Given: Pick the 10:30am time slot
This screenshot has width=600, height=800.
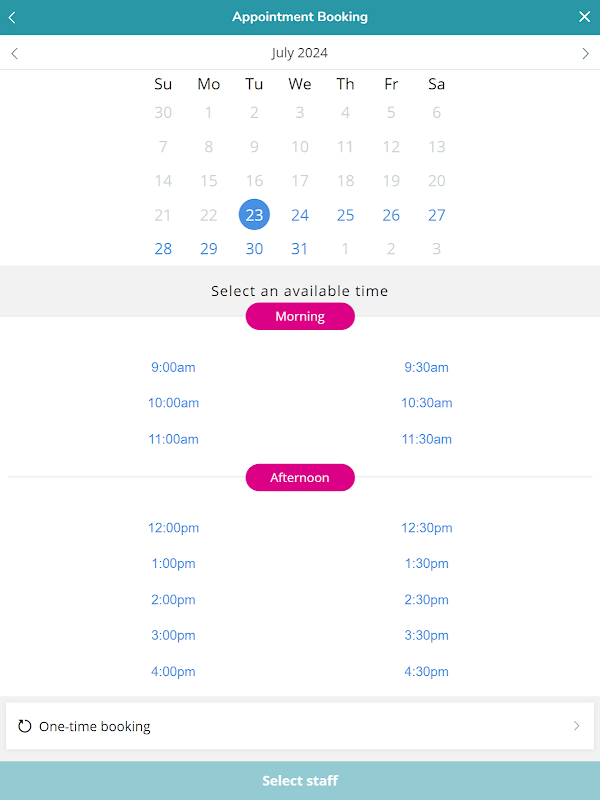Looking at the screenshot, I should (427, 403).
